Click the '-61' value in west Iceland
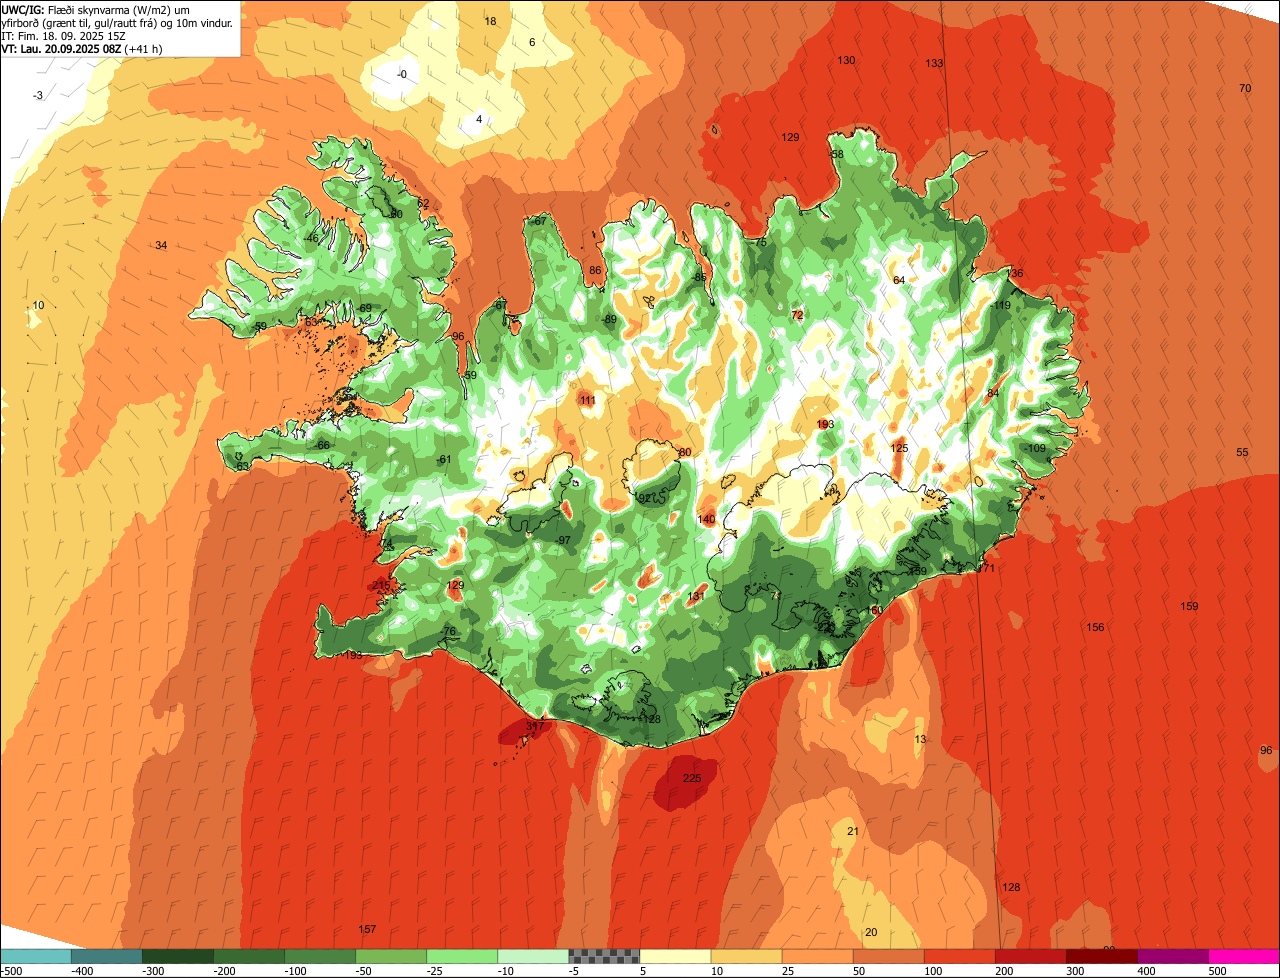Viewport: 1280px width, 978px height. 444,459
